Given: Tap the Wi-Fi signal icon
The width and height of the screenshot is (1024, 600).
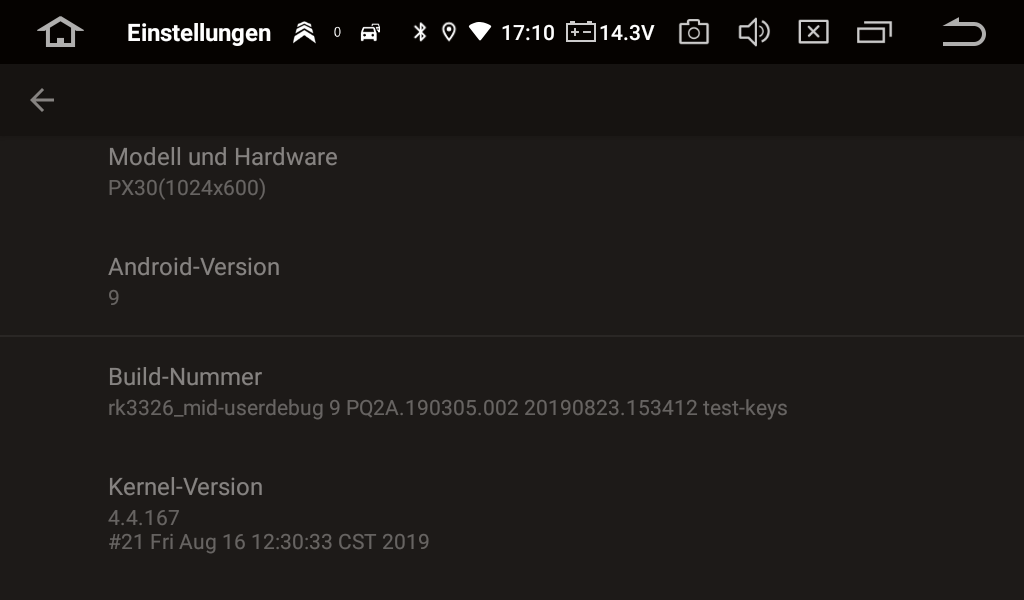Looking at the screenshot, I should coord(480,31).
